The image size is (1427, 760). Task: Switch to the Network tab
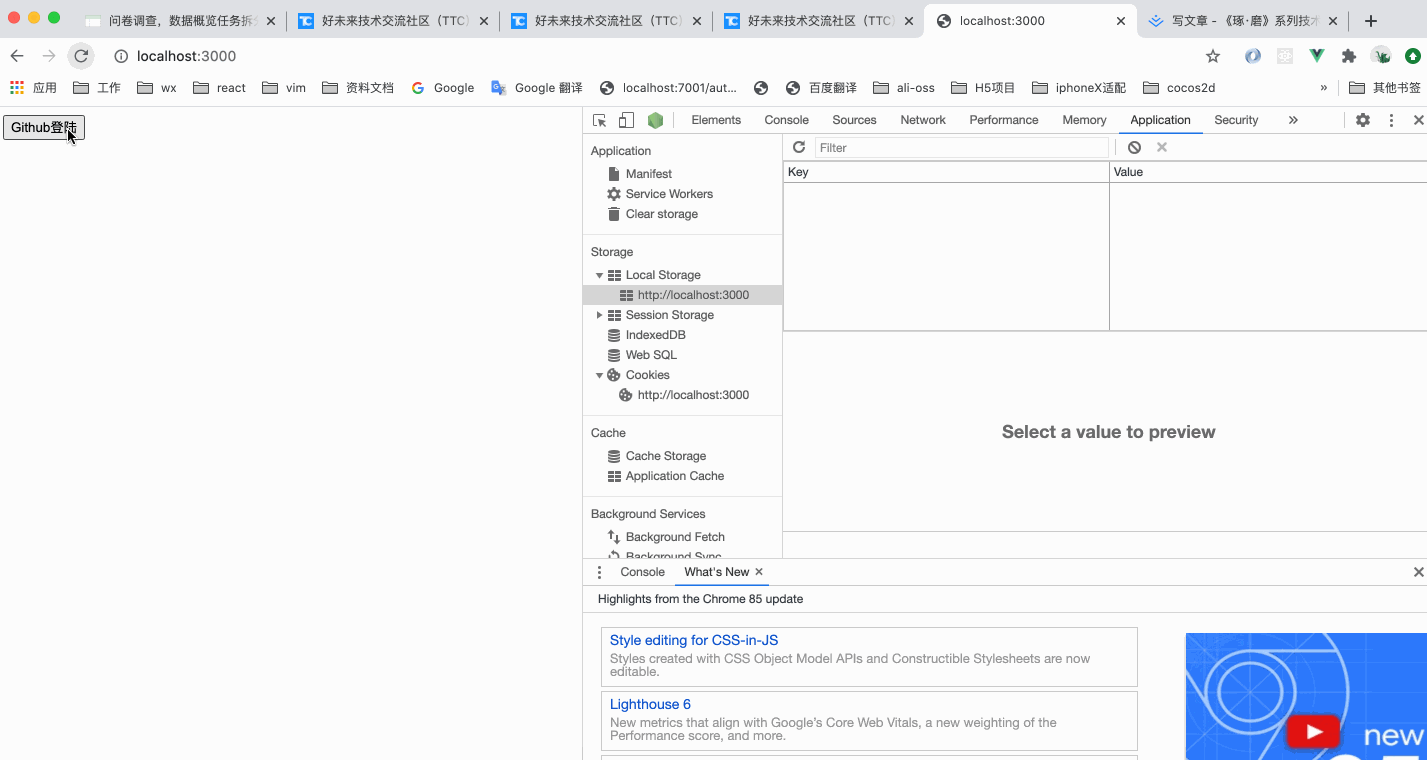coord(921,119)
